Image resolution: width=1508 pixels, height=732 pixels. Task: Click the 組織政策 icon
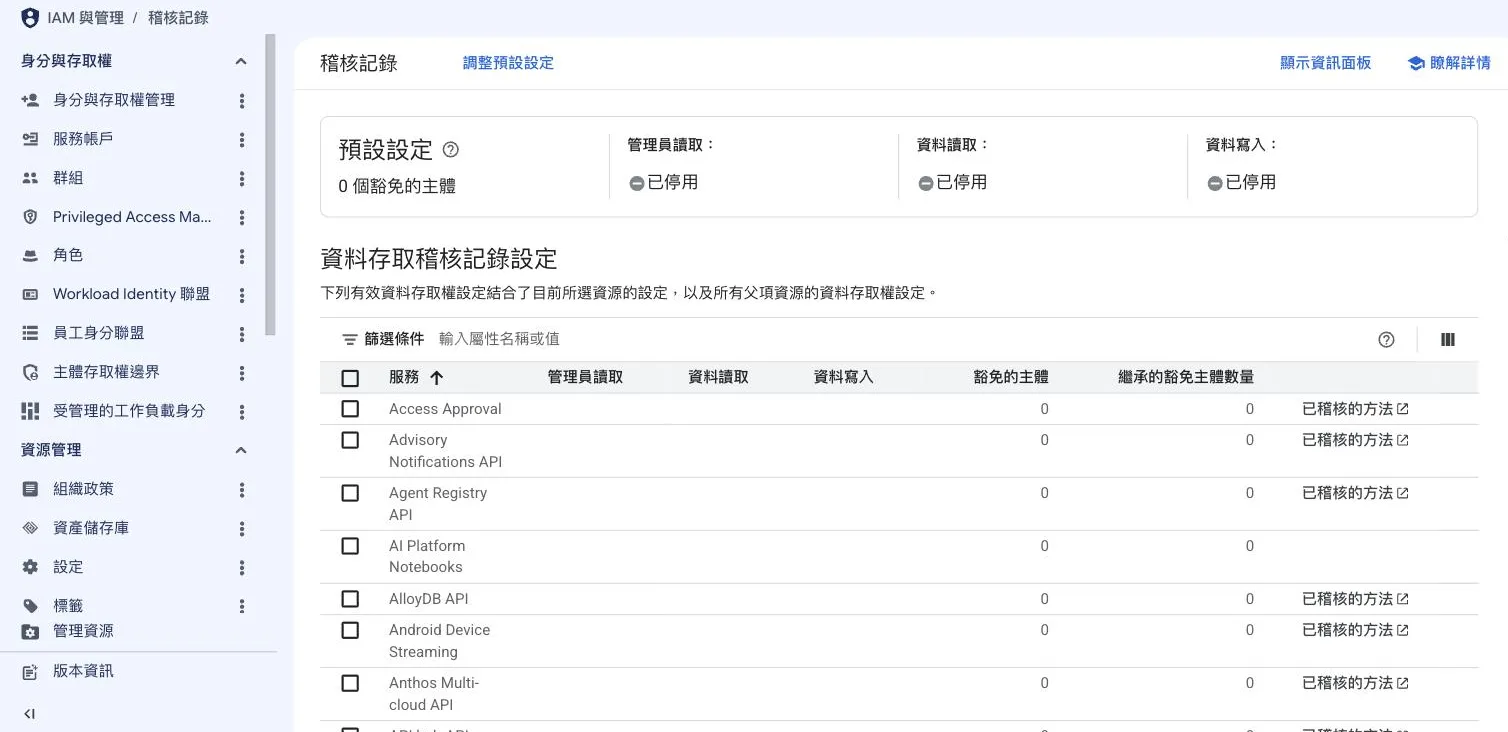click(x=30, y=489)
